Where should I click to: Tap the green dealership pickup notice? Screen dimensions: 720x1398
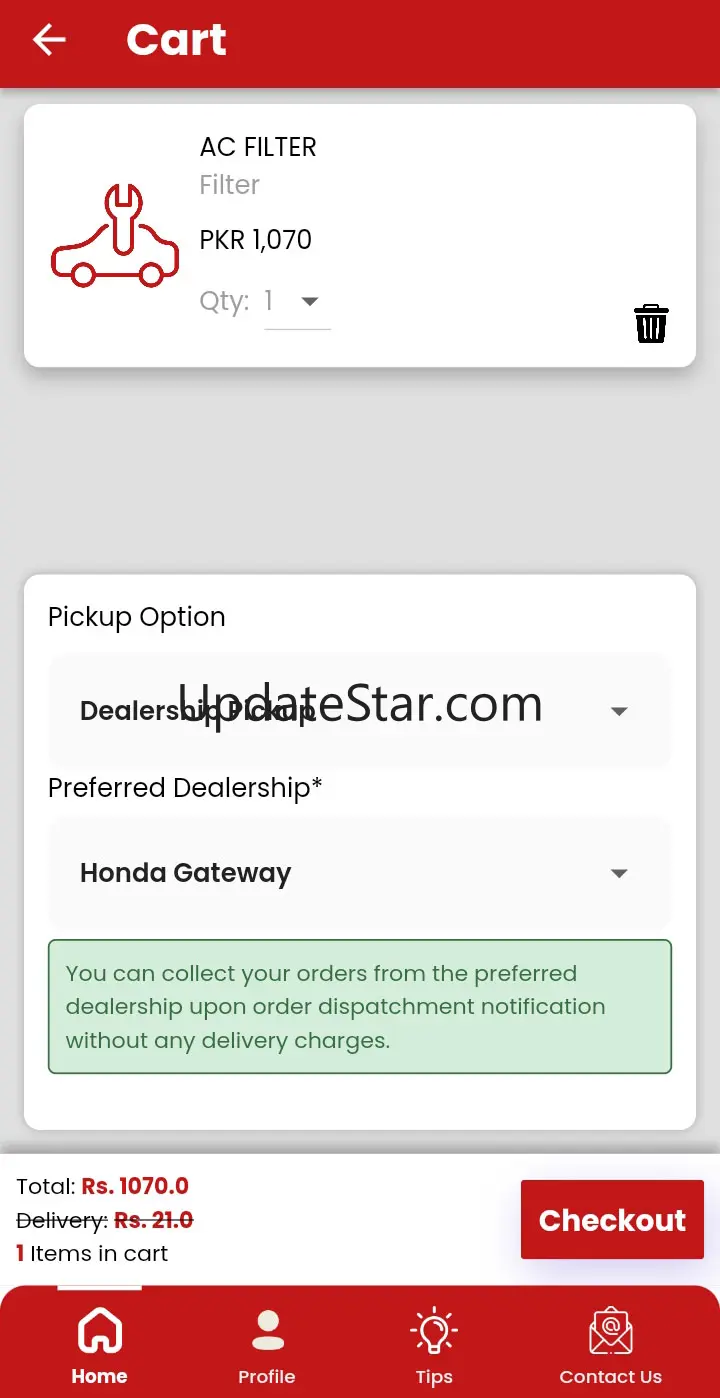pos(360,1007)
